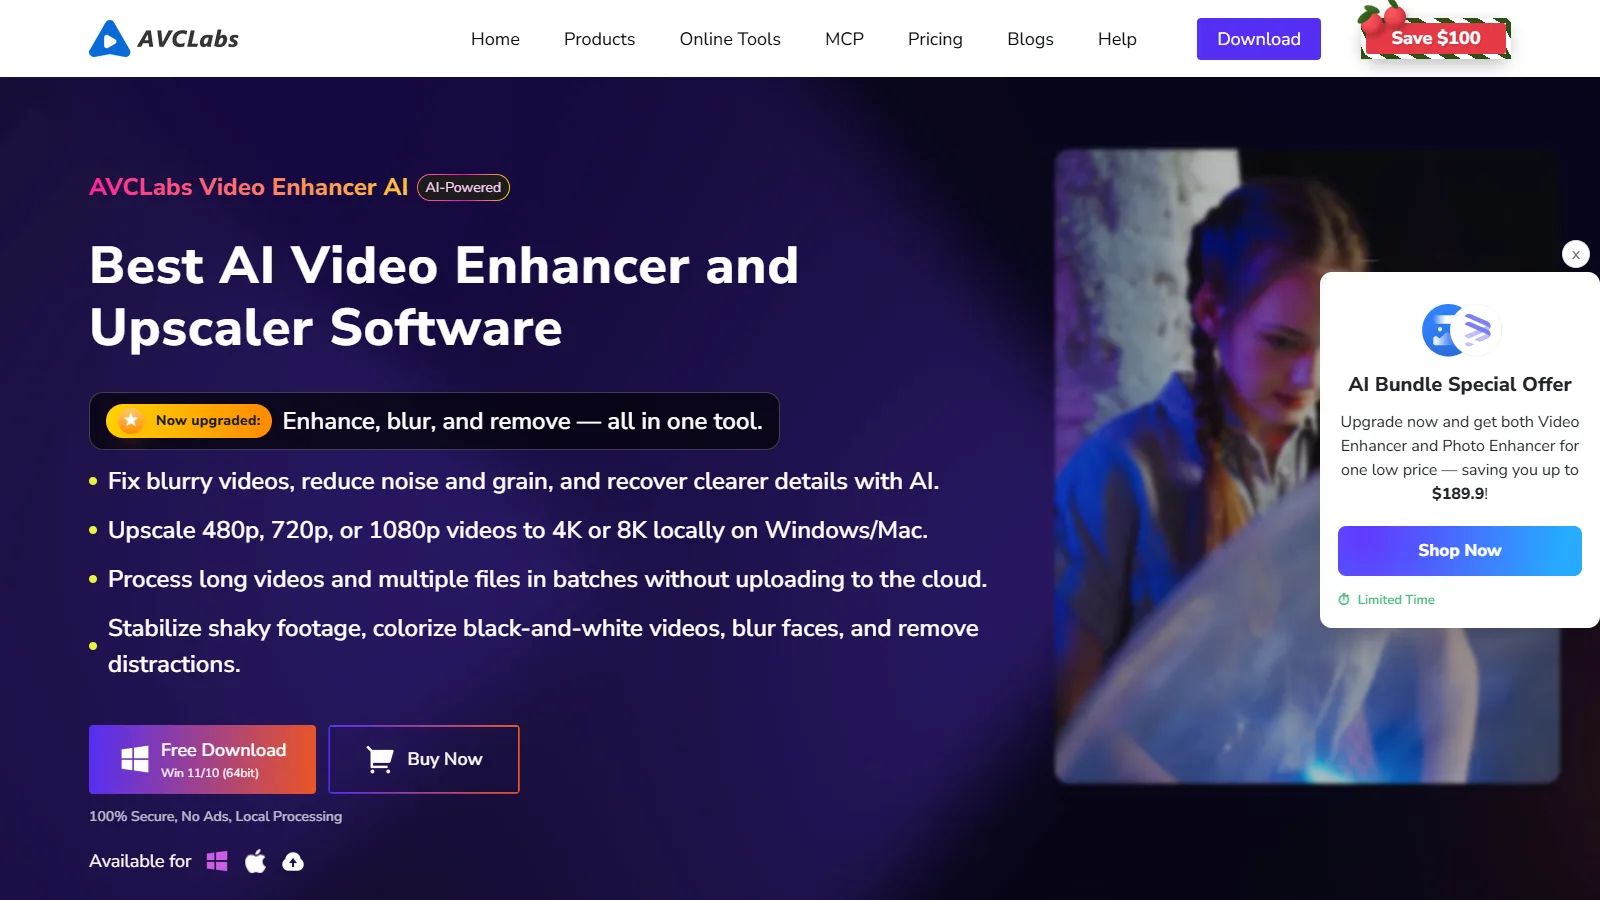
Task: Click the purple Download button in header
Action: (1259, 39)
